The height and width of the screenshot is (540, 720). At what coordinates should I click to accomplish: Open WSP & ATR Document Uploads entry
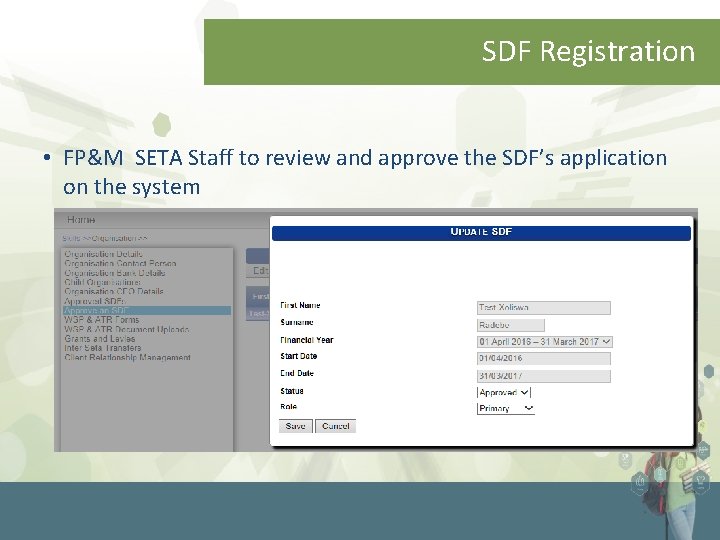tap(127, 329)
